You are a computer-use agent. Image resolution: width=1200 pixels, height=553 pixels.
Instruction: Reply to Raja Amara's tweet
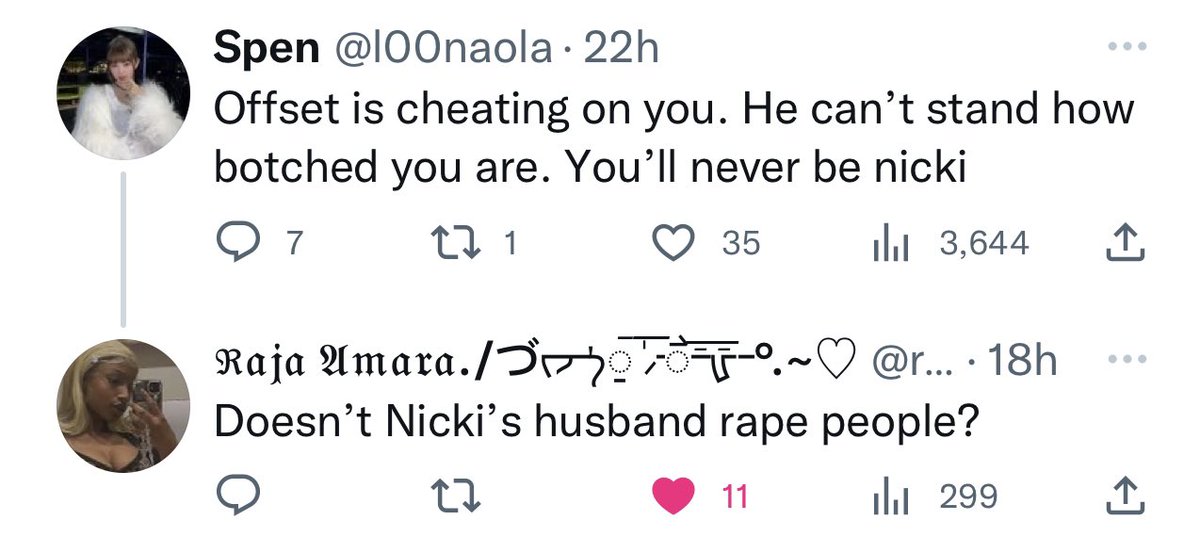coord(237,495)
